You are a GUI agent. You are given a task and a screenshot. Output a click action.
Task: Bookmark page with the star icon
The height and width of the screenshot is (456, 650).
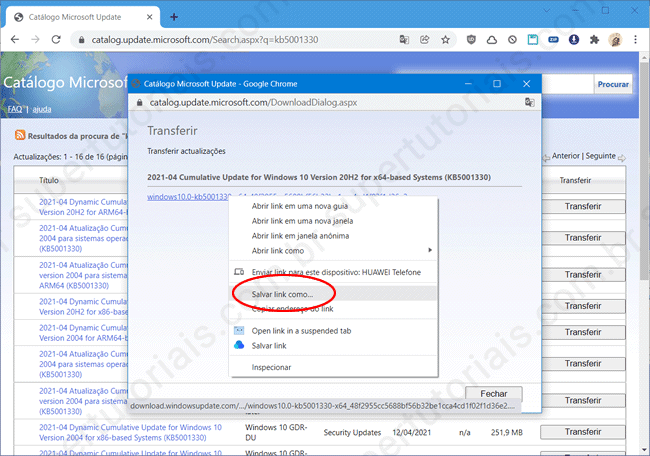click(x=446, y=40)
